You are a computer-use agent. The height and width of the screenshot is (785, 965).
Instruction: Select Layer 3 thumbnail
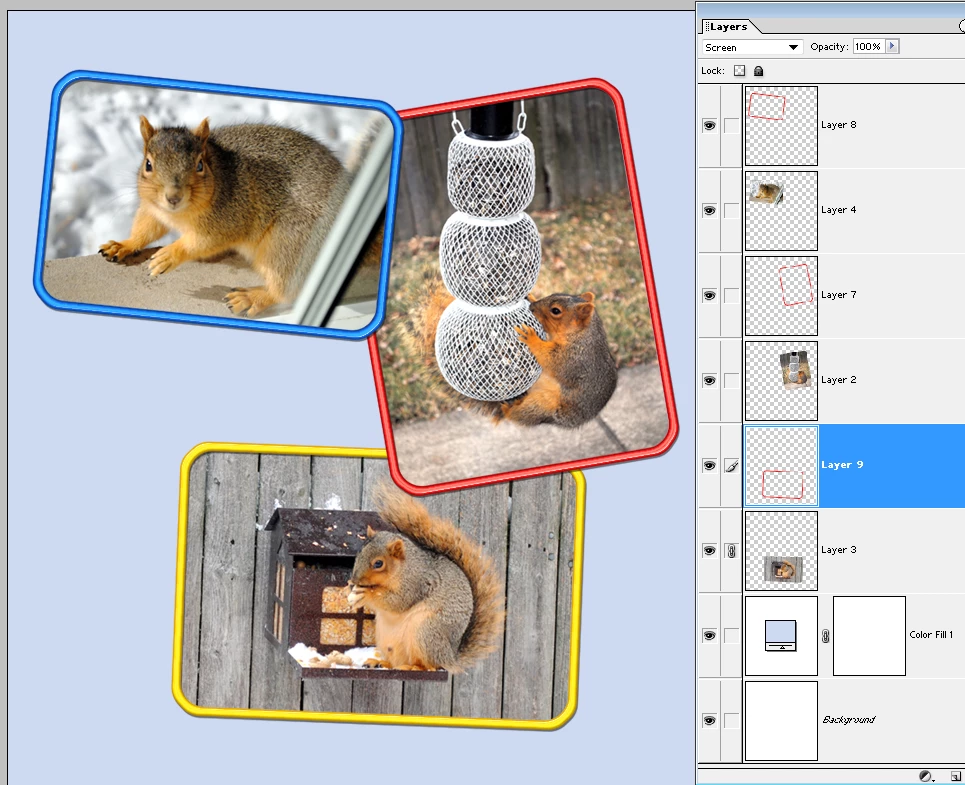tap(782, 551)
